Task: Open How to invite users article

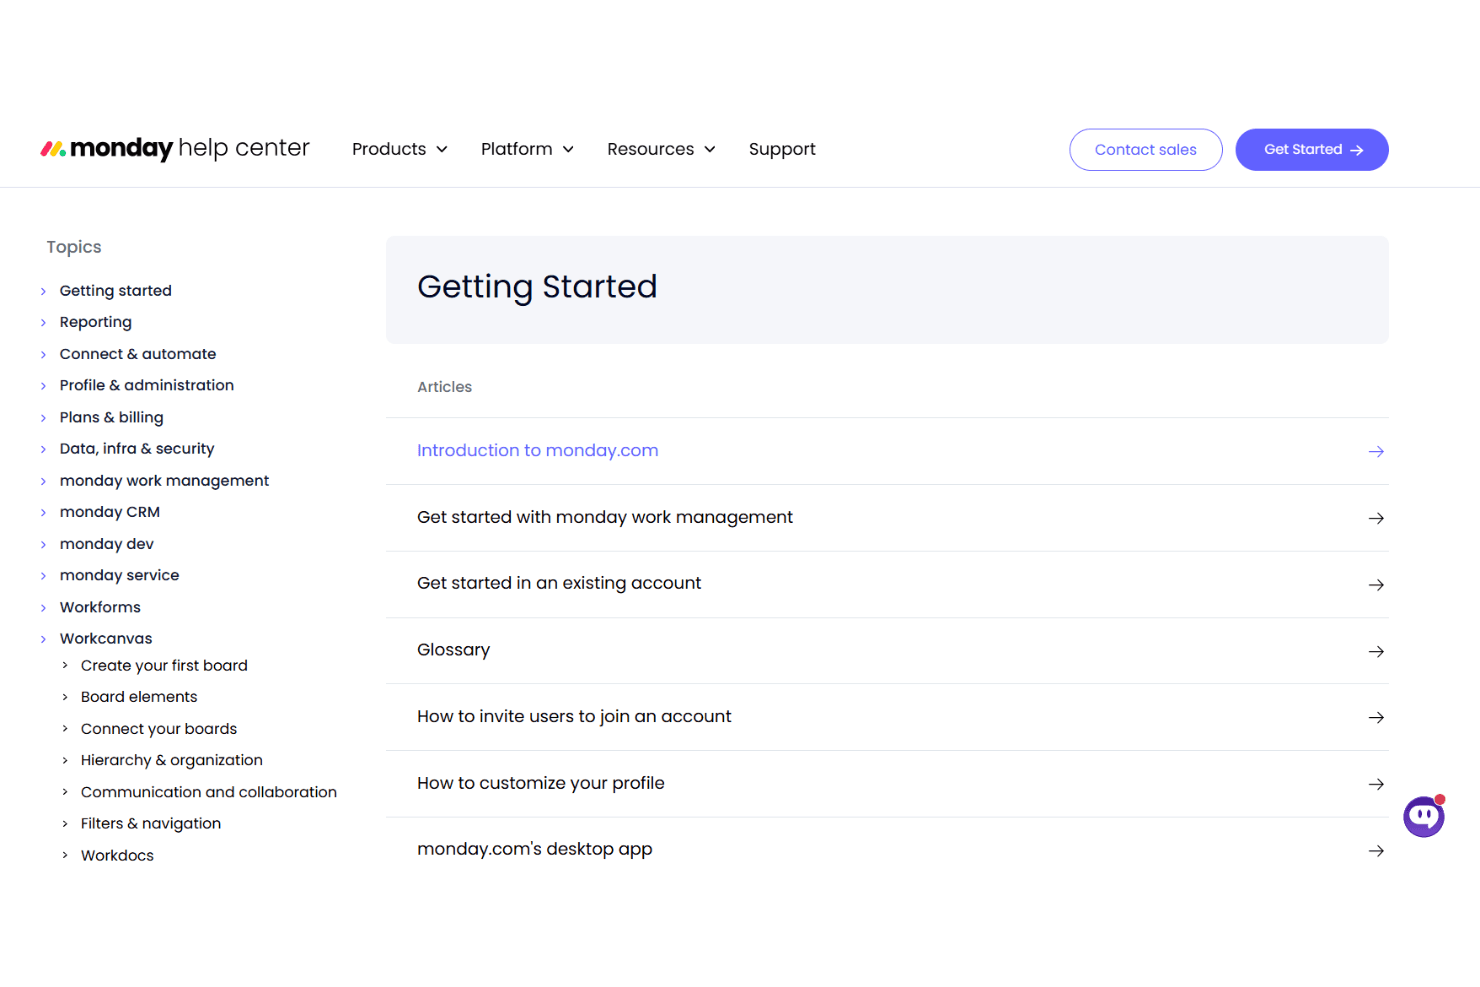Action: click(x=574, y=717)
